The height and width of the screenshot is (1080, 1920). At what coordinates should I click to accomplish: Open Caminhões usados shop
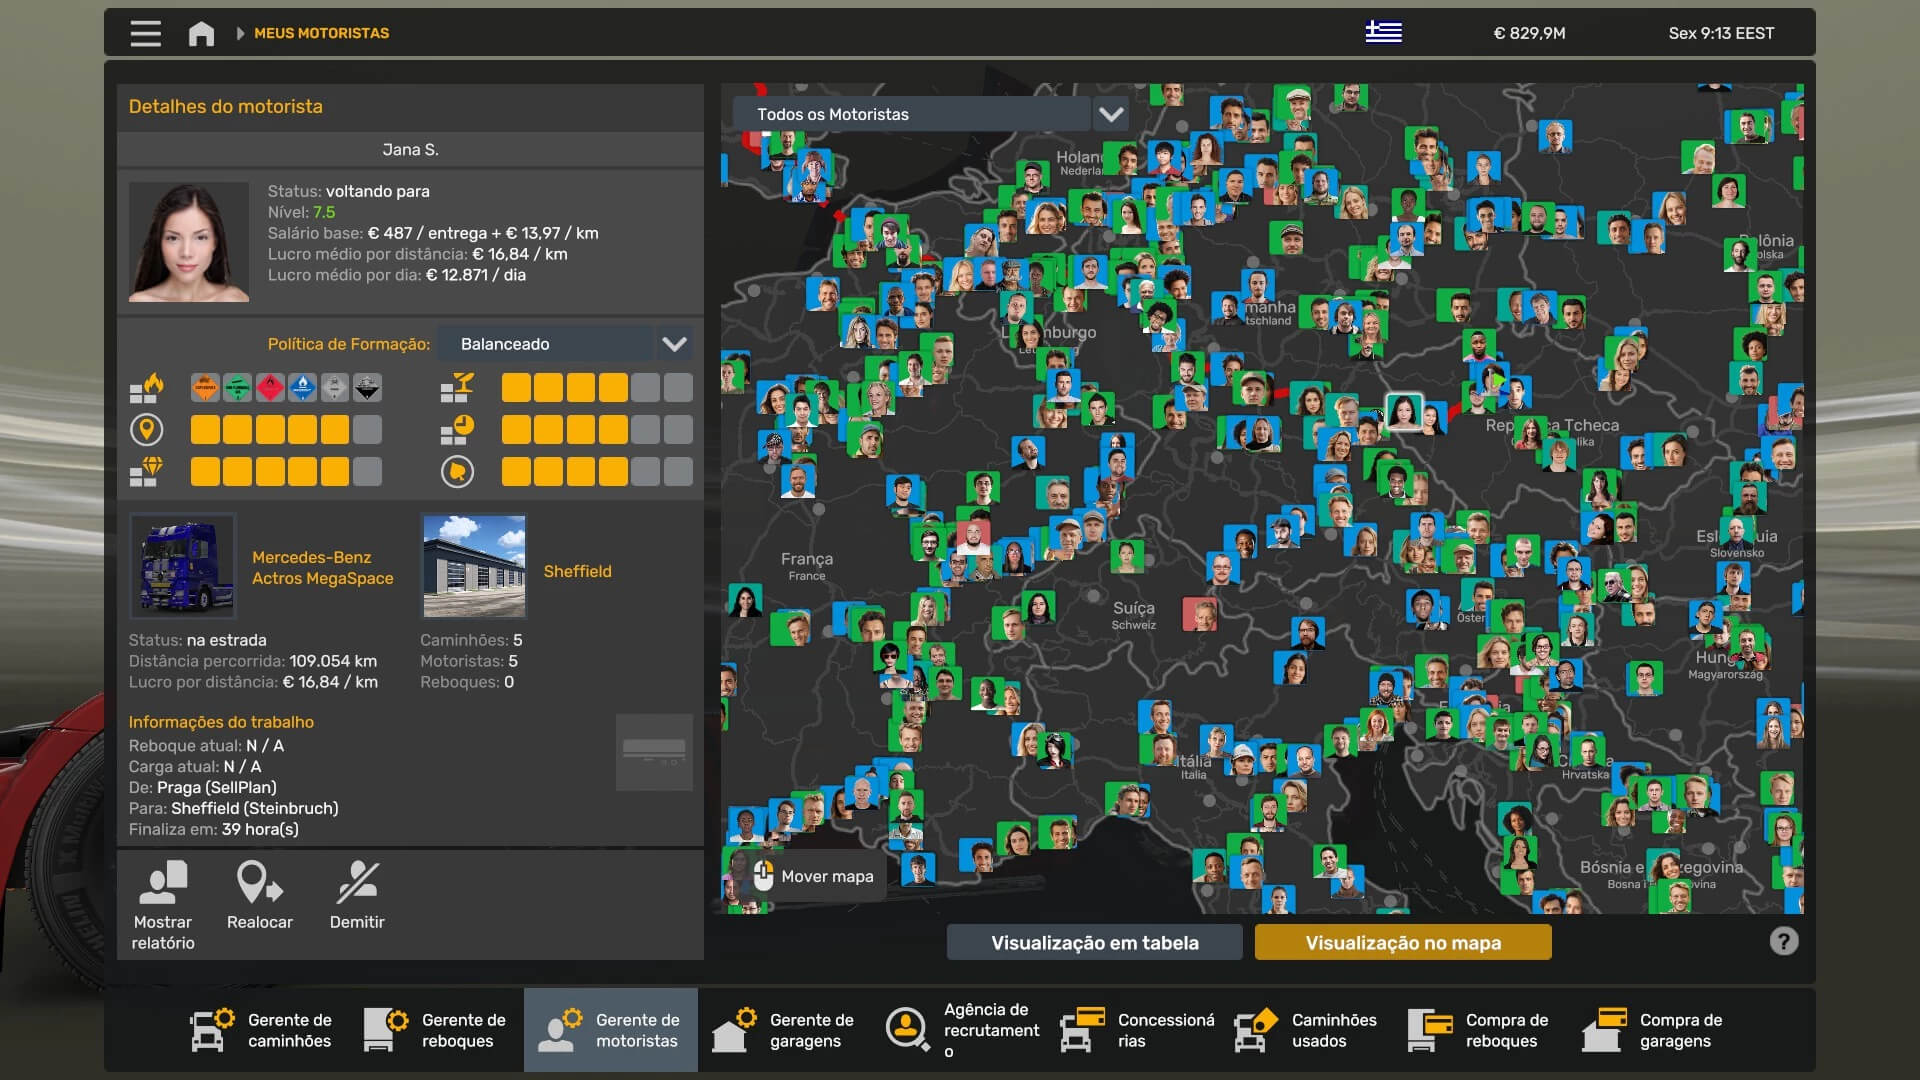[1306, 1030]
